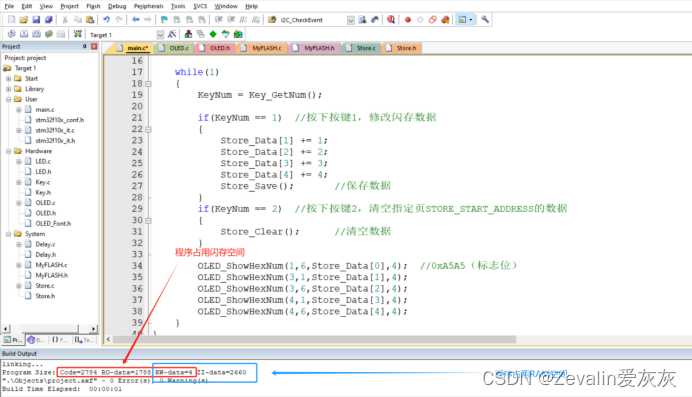Insert a bookmark using the flag icon
The image size is (692, 397).
tap(164, 19)
